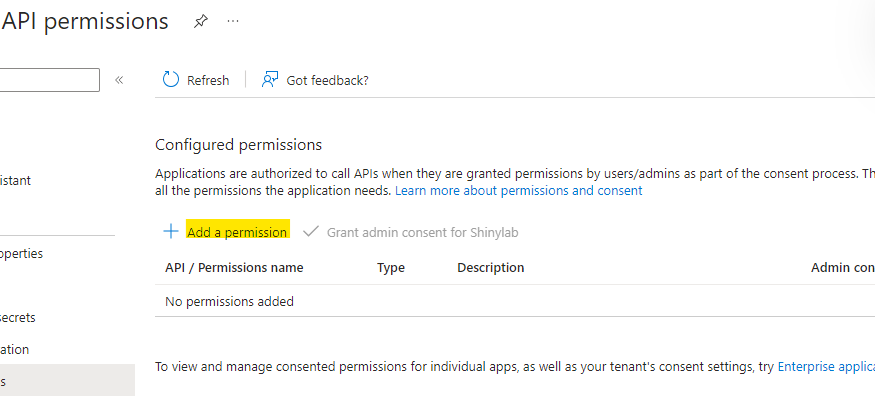This screenshot has height=403, width=875.
Task: Open the Token configuration sidebar item
Action: click(15, 350)
